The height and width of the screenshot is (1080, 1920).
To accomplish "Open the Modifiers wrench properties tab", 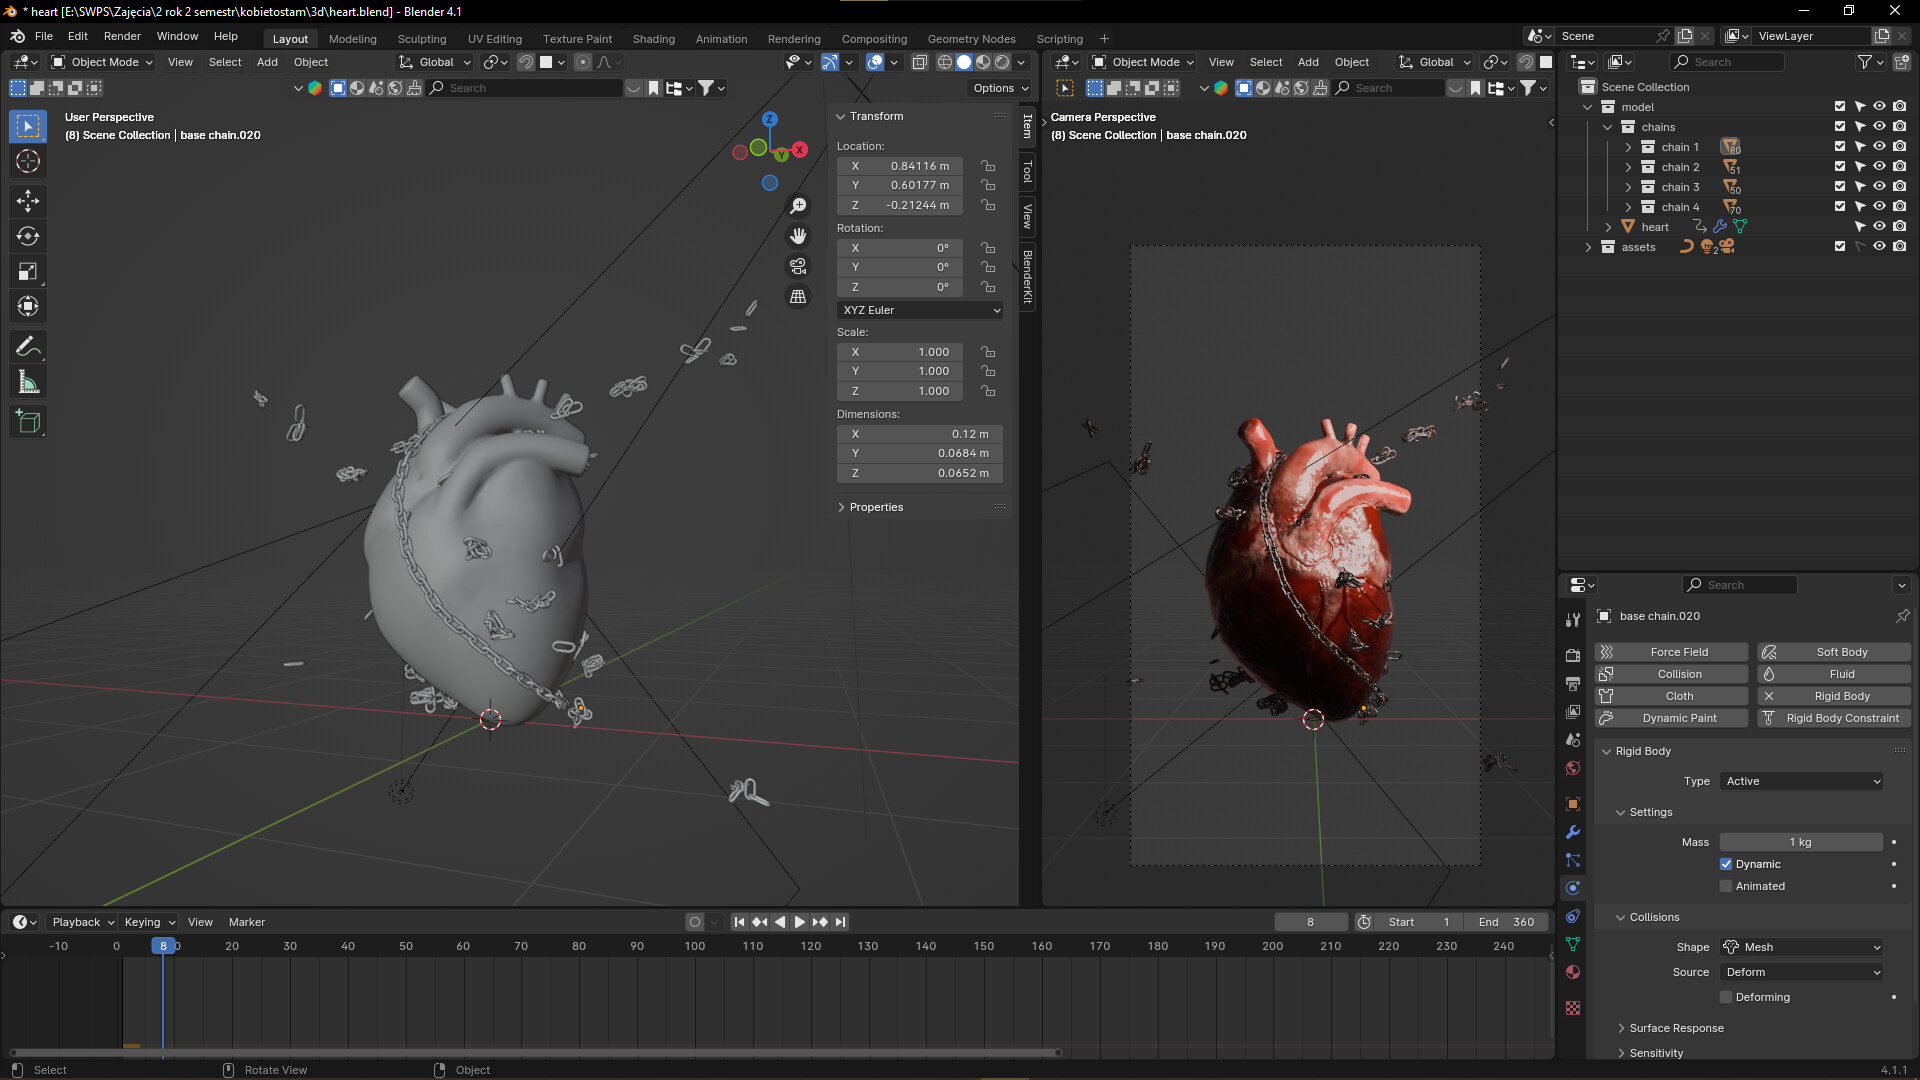I will point(1573,832).
